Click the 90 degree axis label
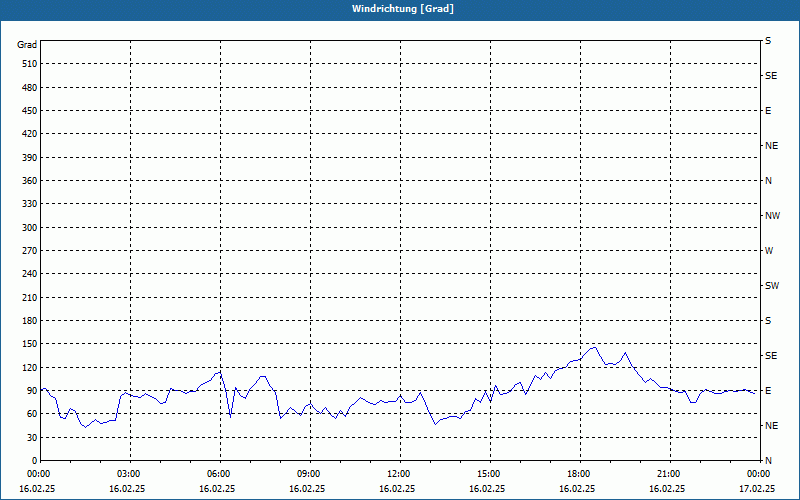This screenshot has height=500, width=800. [32, 391]
